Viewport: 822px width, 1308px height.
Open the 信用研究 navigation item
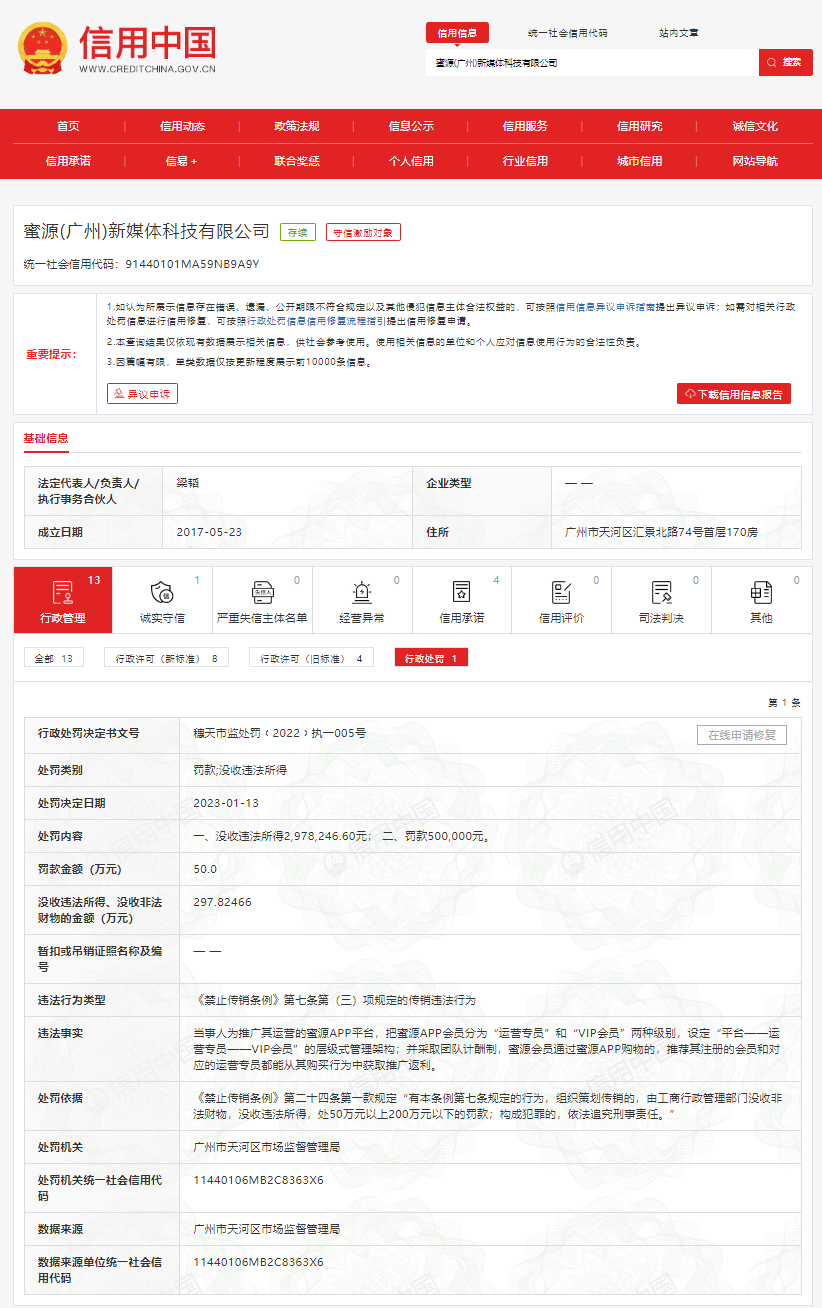click(x=639, y=126)
